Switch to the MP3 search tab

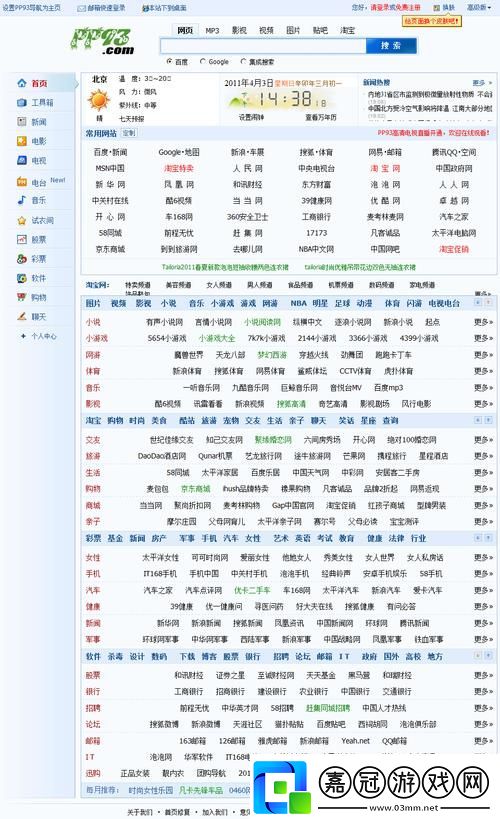[212, 30]
